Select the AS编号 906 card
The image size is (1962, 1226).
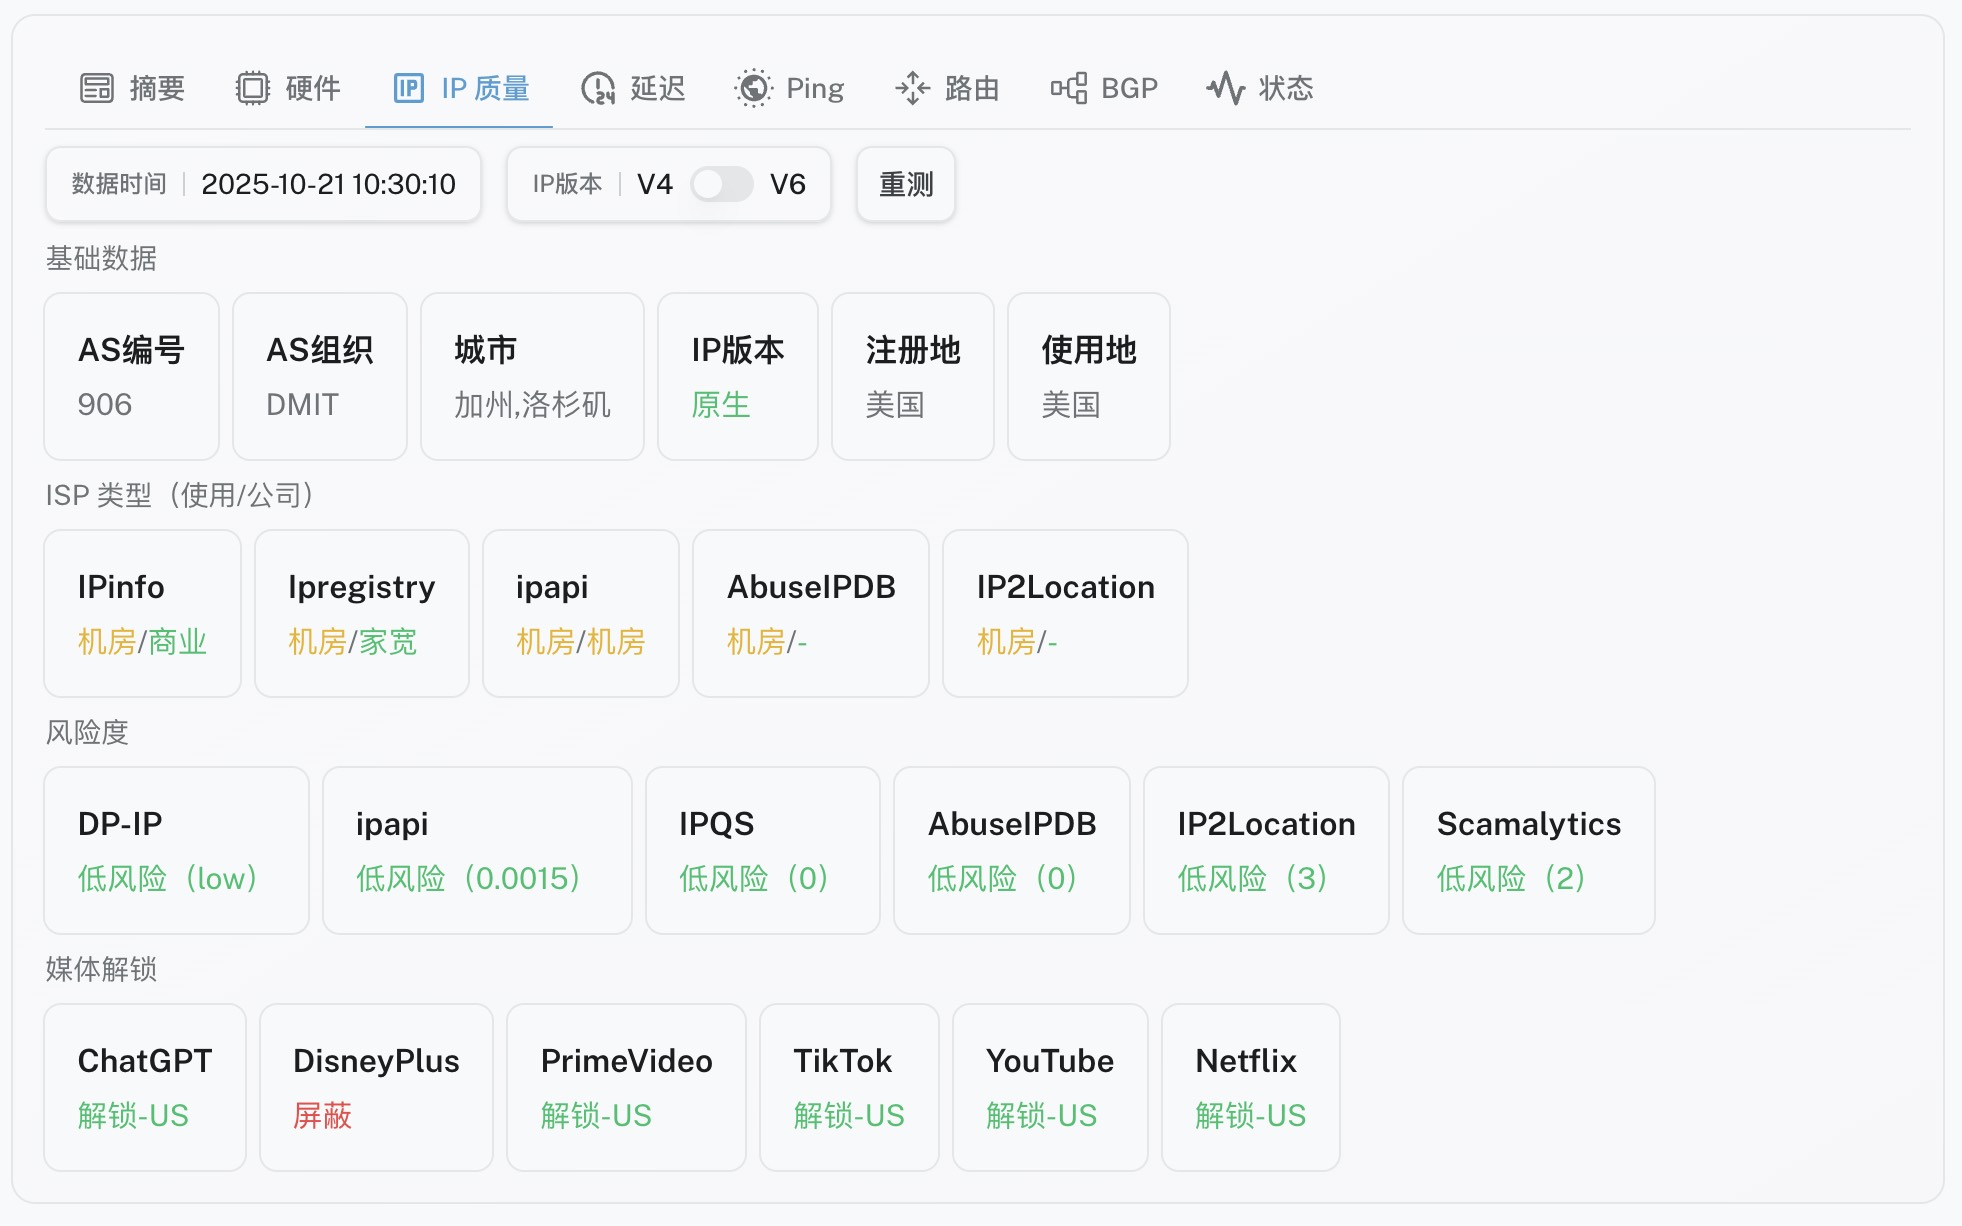[x=131, y=376]
